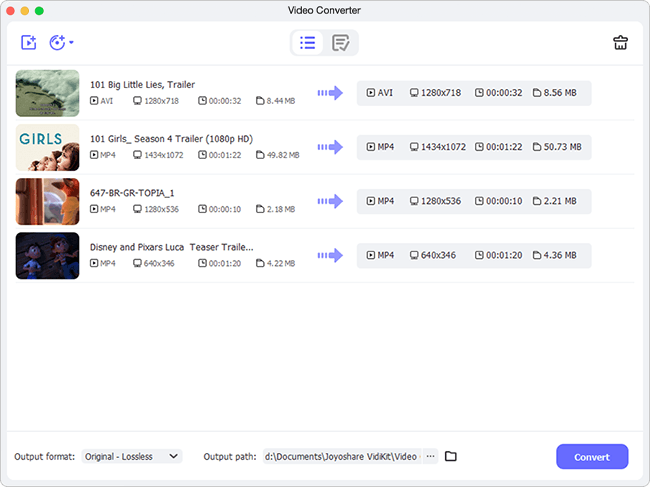Click the arrow icon in 647-BR-GR-TOPIA_1 row
Image resolution: width=650 pixels, height=487 pixels.
330,201
